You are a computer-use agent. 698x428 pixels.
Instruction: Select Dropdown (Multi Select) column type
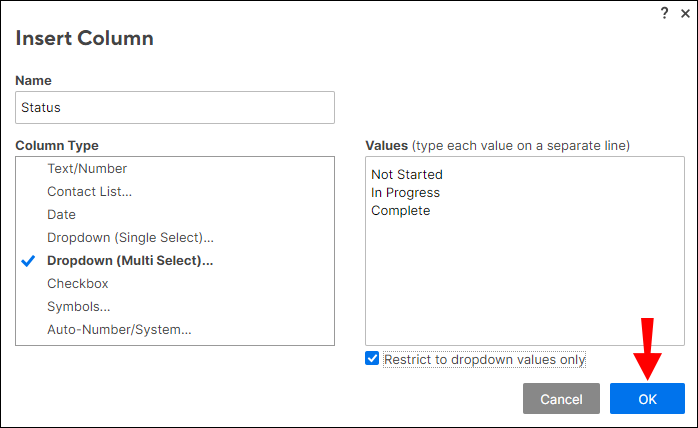click(130, 261)
